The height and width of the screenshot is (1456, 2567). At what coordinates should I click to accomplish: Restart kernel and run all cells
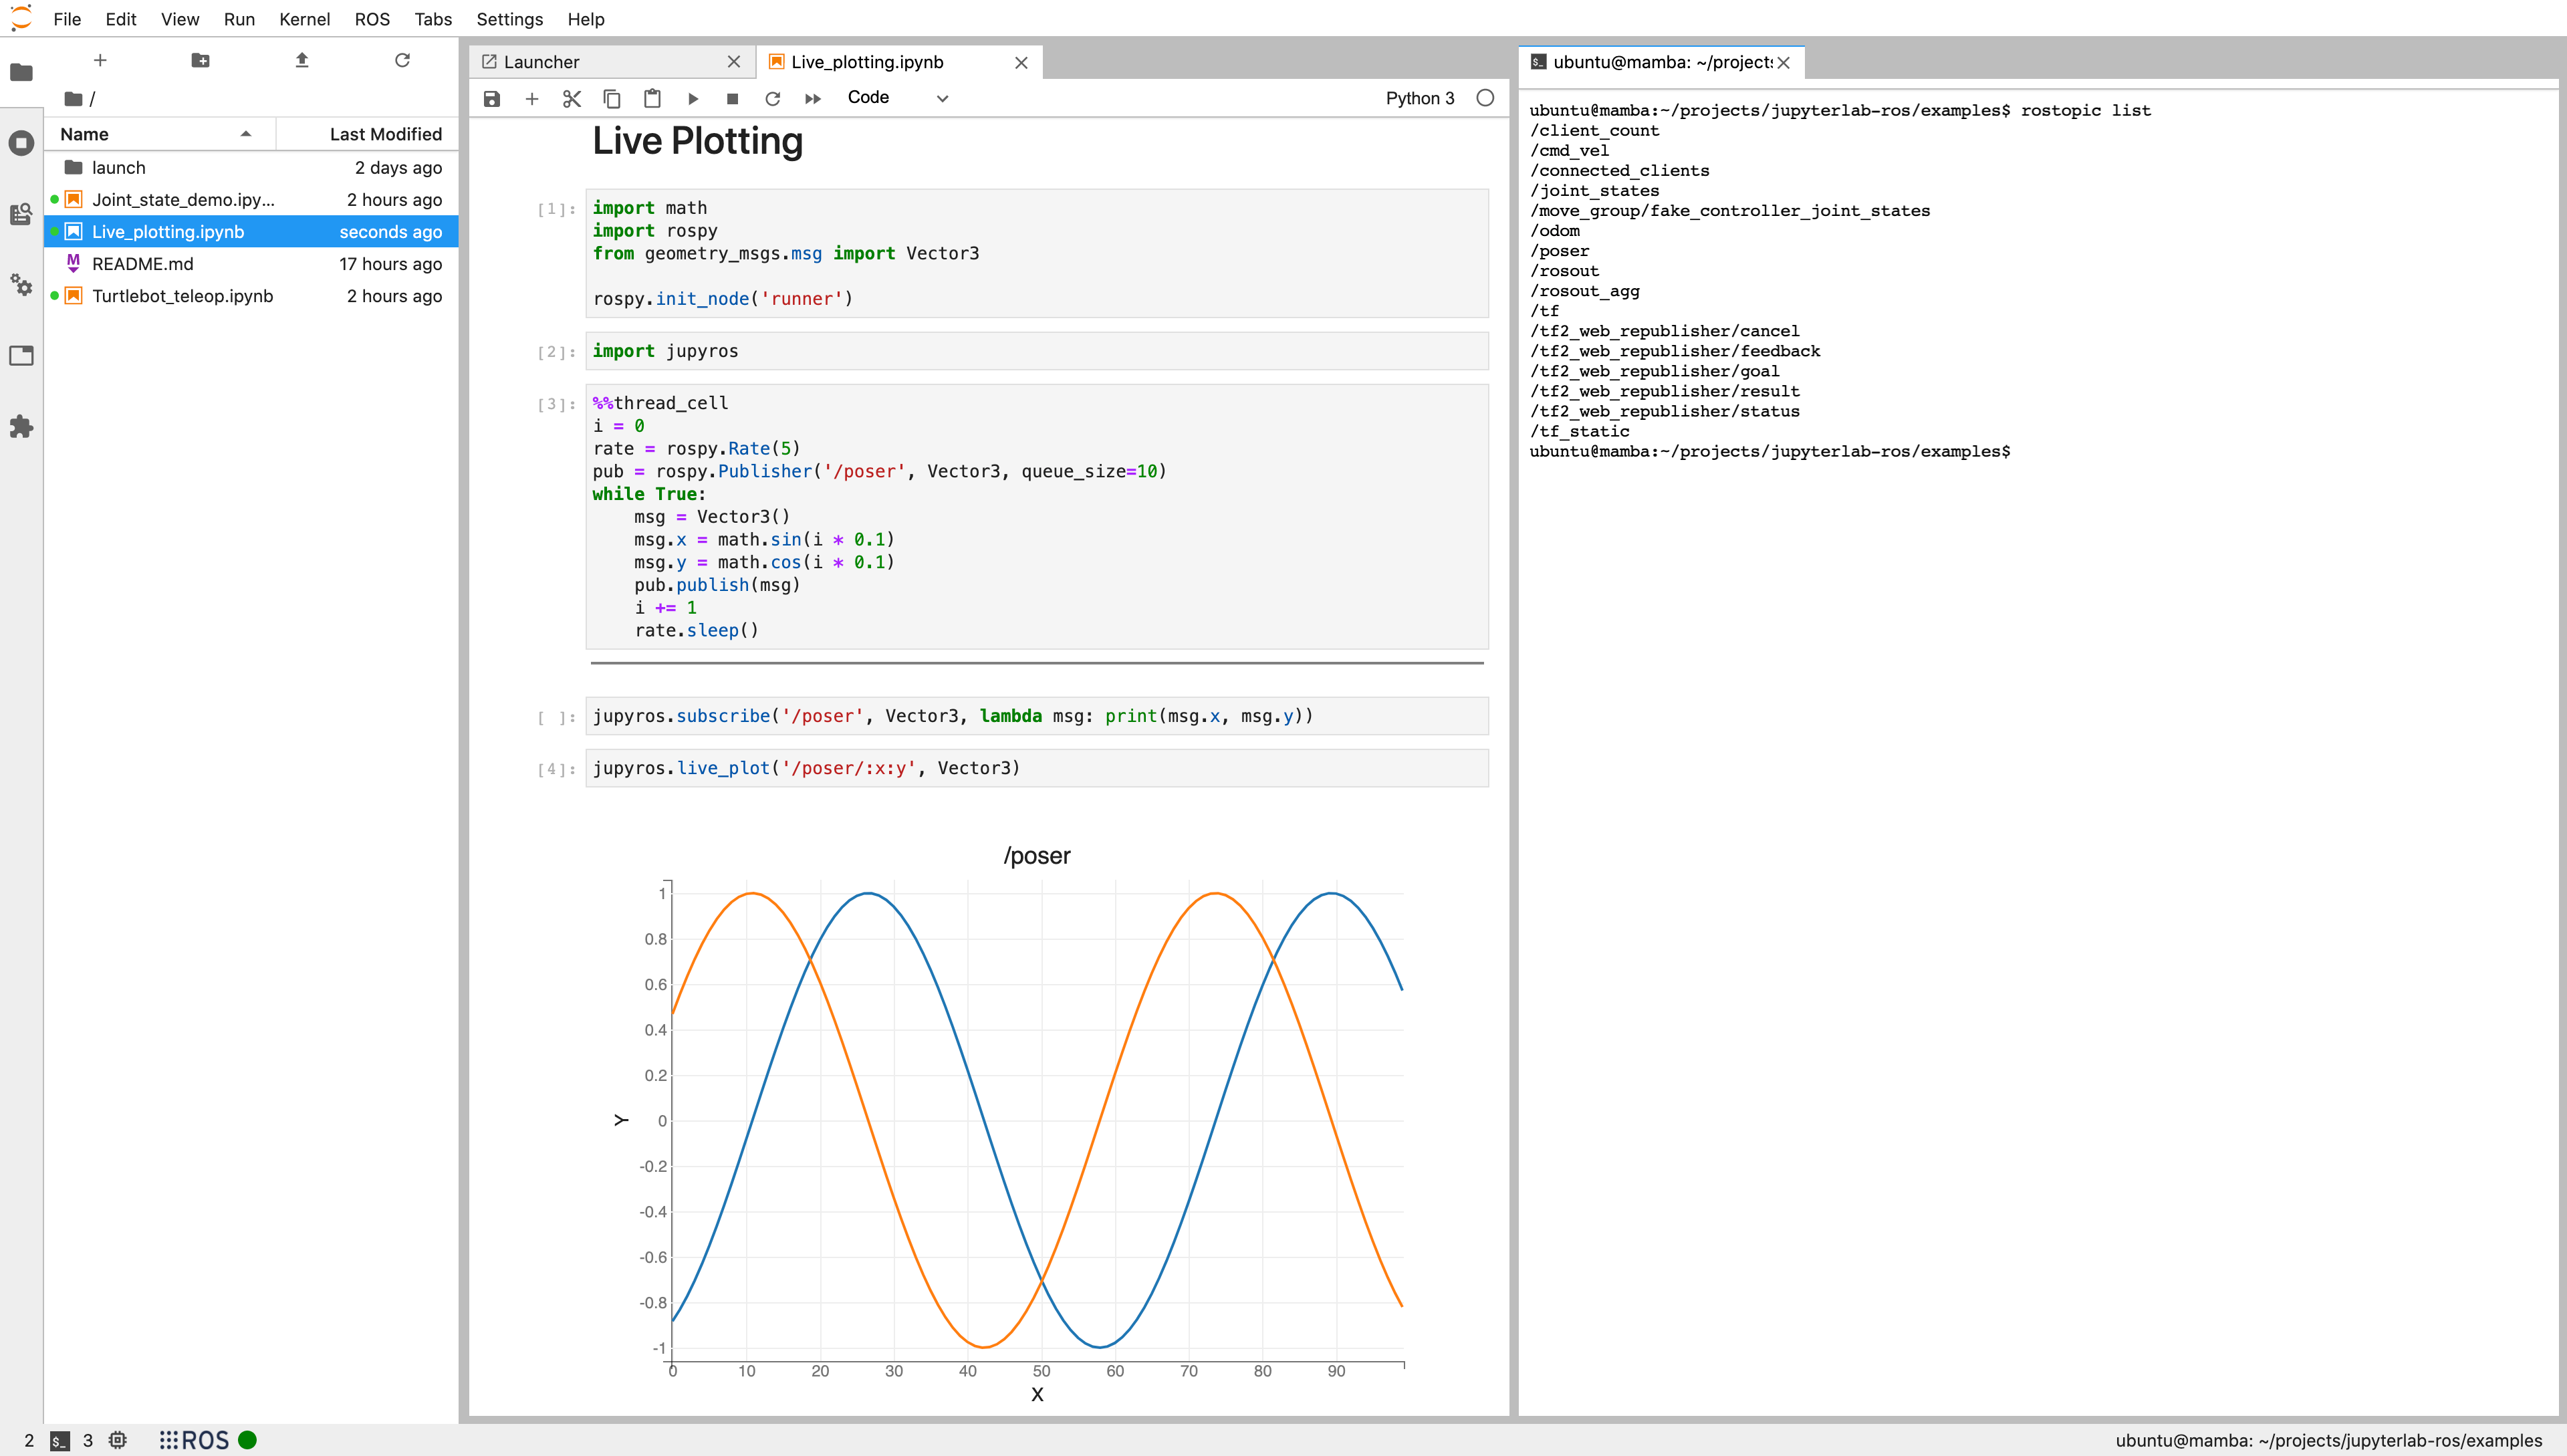click(x=812, y=98)
